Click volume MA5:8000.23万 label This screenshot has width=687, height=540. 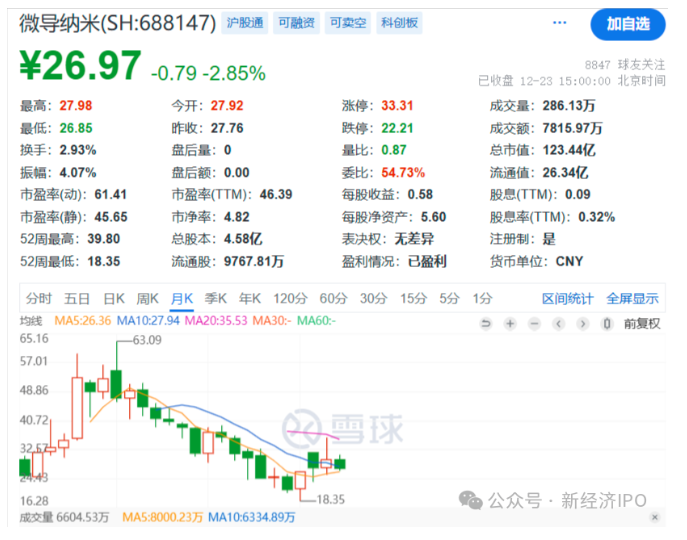coord(163,517)
